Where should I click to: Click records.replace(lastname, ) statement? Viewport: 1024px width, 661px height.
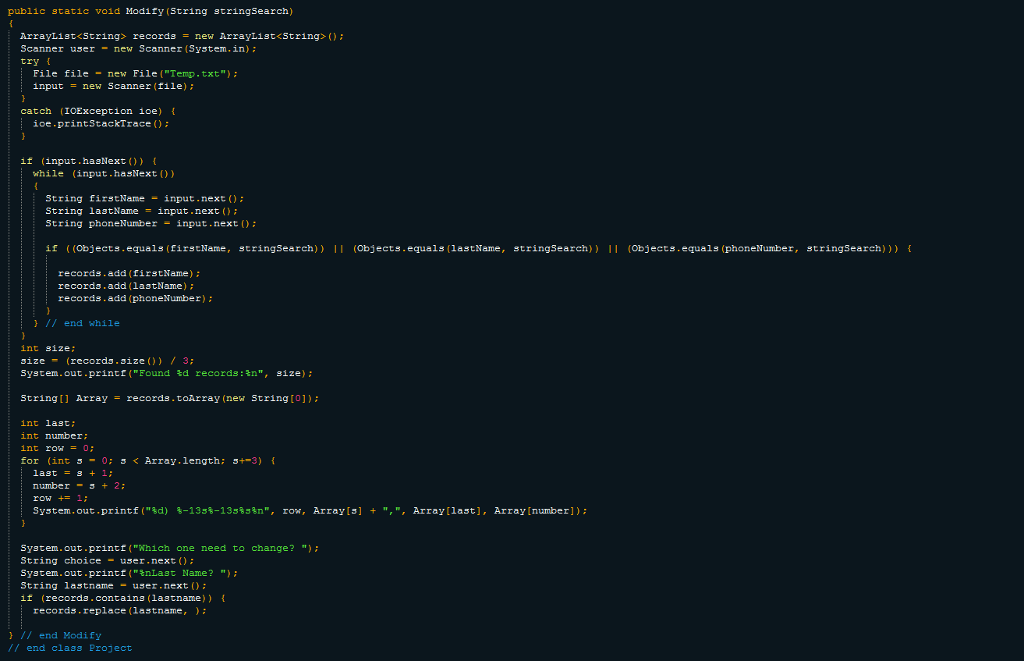pyautogui.click(x=120, y=611)
